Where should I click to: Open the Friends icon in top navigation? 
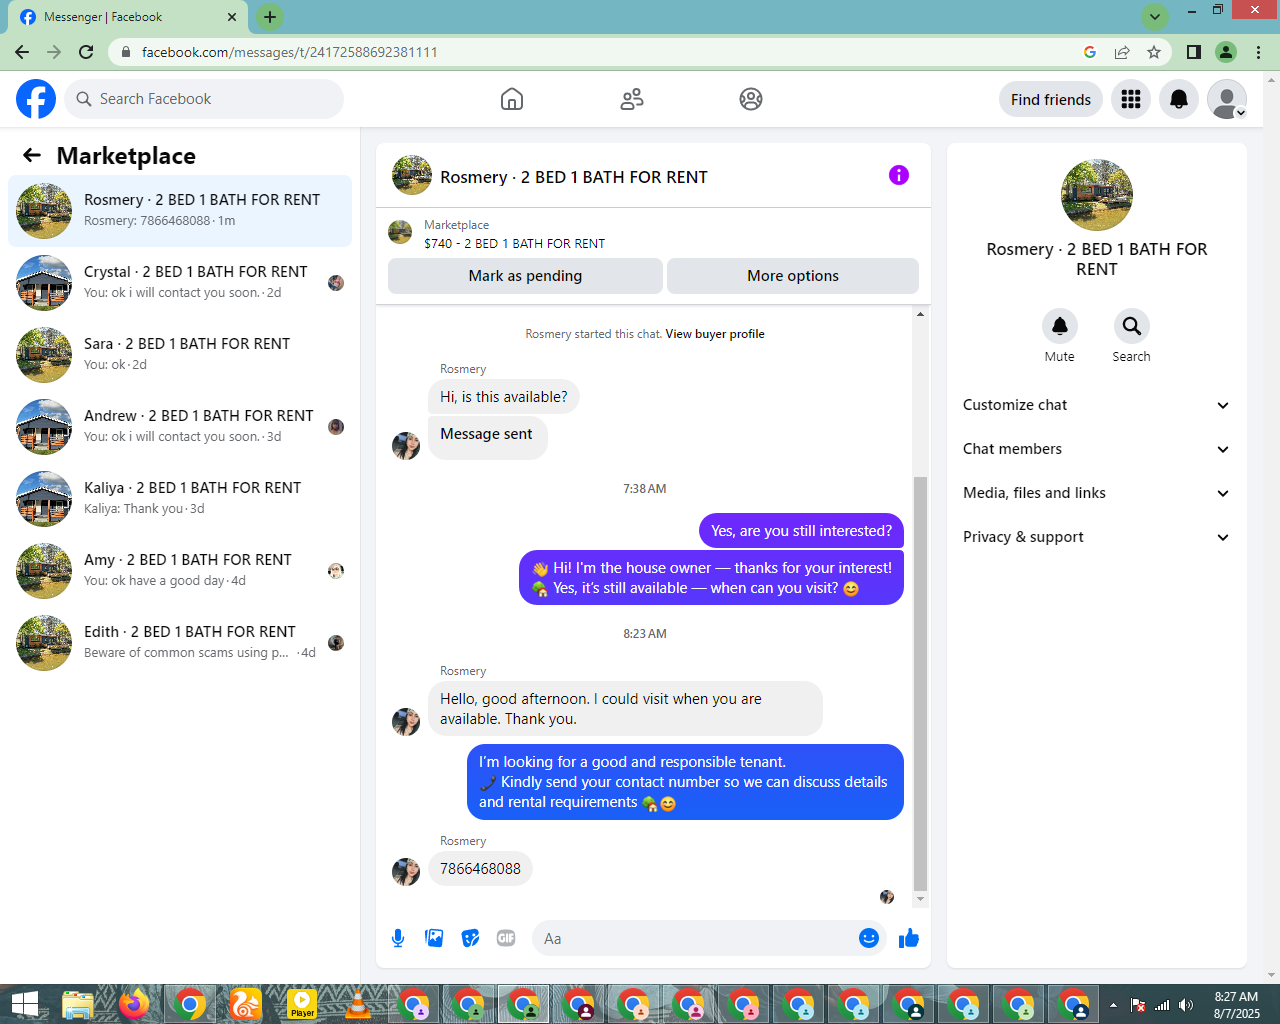coord(632,99)
